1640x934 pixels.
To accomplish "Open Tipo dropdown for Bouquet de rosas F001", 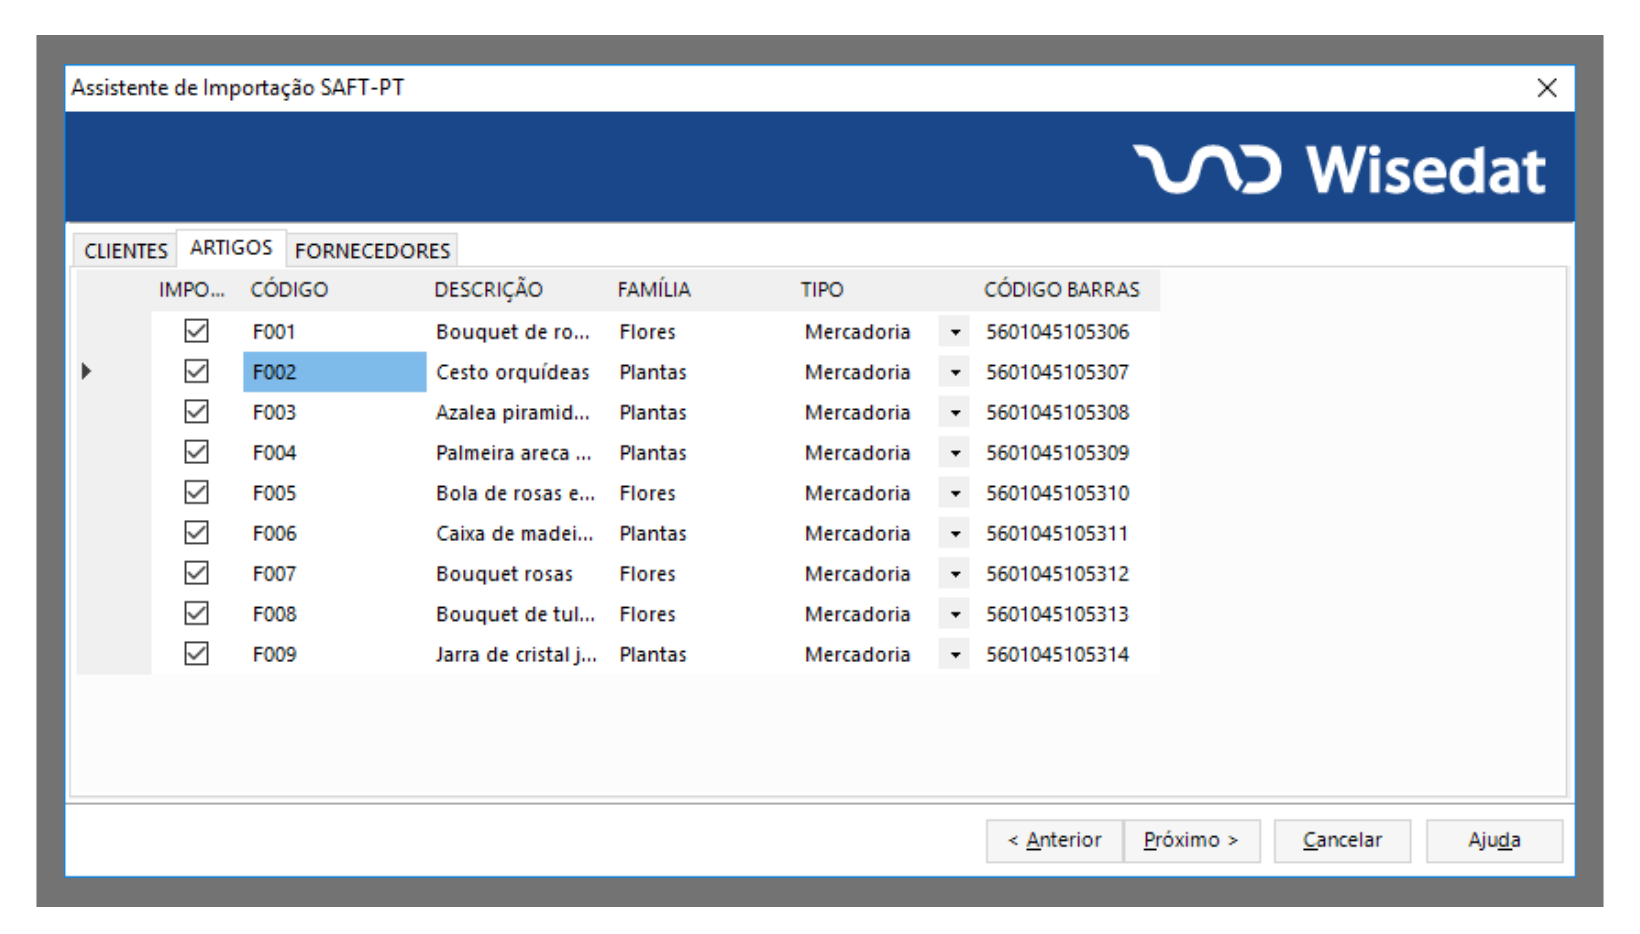I will [954, 332].
